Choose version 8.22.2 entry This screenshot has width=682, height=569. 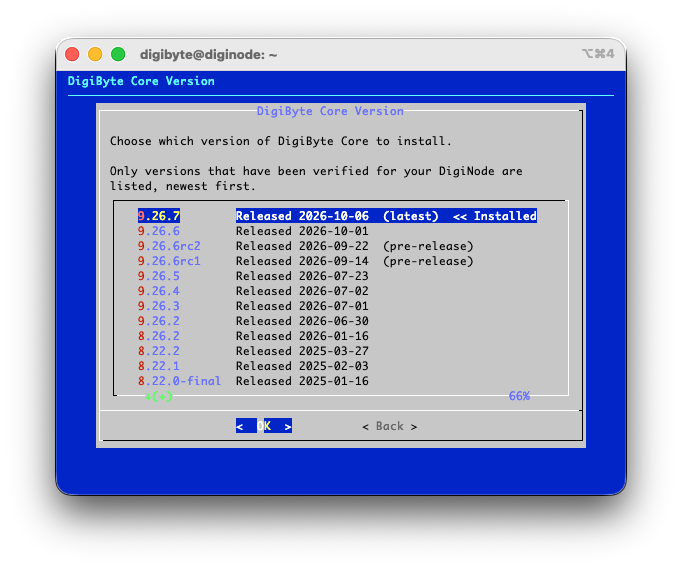click(253, 351)
